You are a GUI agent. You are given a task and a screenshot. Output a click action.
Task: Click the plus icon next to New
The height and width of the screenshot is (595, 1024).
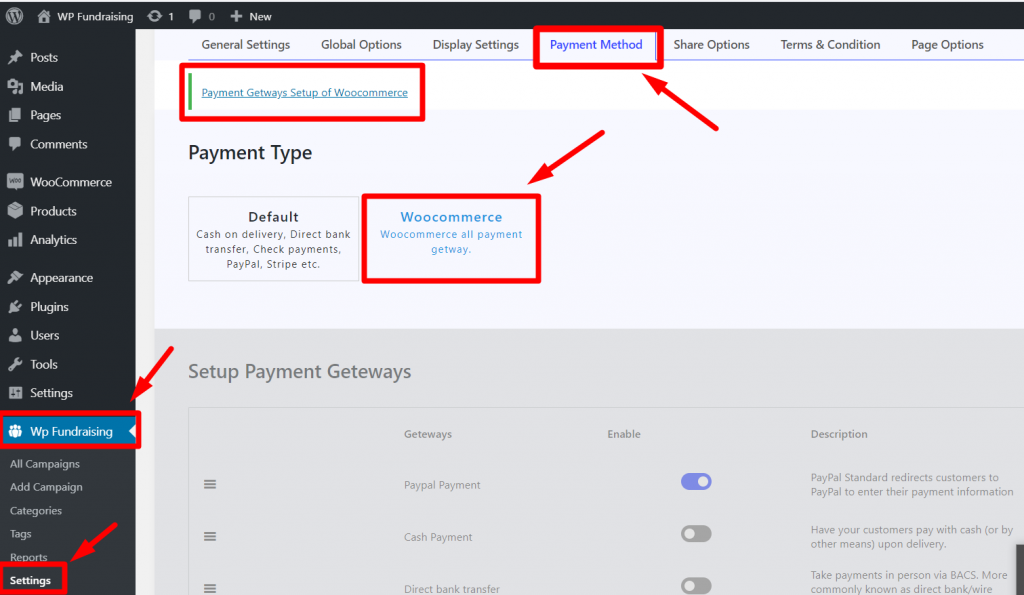point(236,16)
